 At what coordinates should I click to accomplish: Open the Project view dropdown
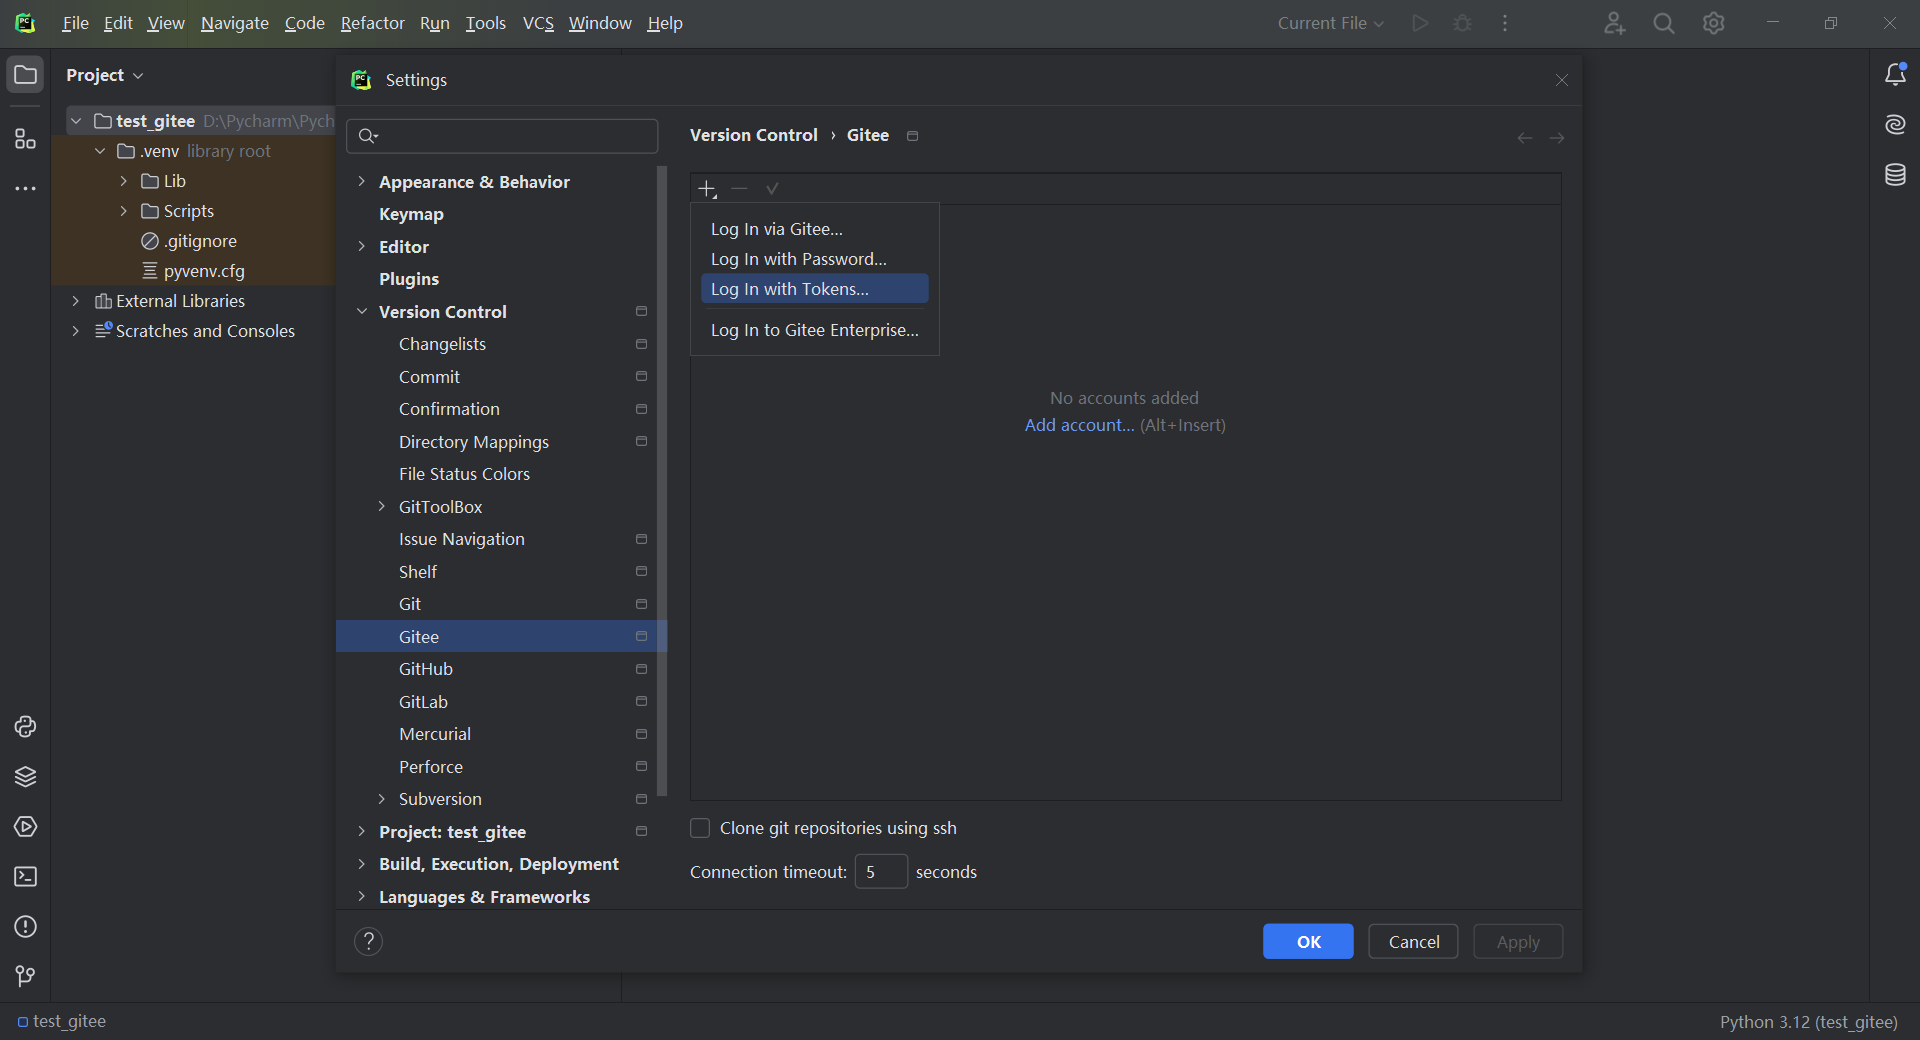coord(104,75)
